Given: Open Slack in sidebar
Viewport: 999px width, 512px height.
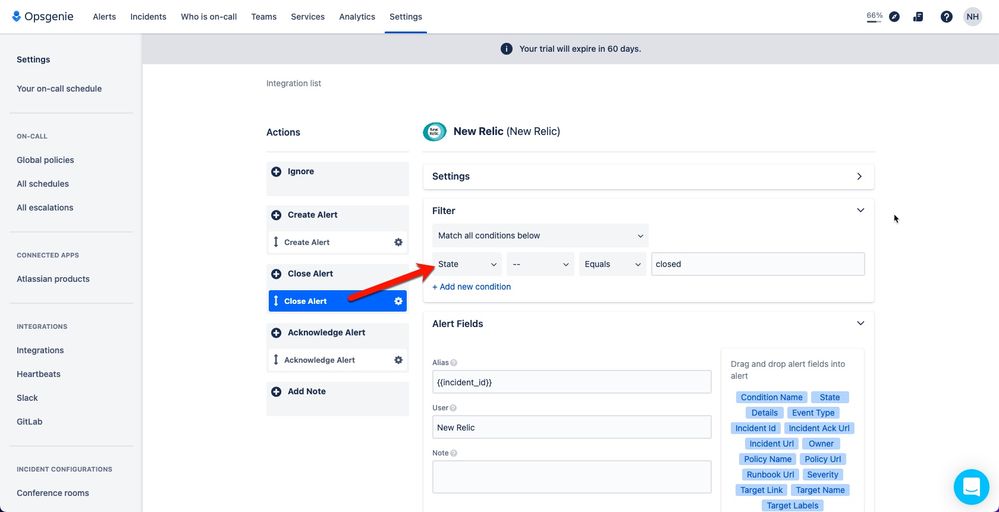Looking at the screenshot, I should coord(27,398).
